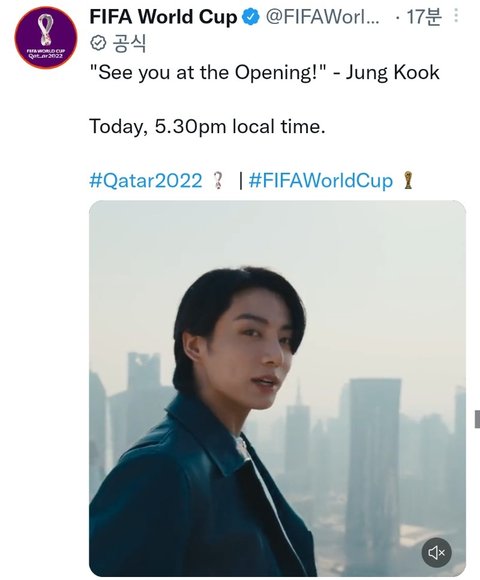Click the Qatar 2022 emblem emoji

pos(219,181)
